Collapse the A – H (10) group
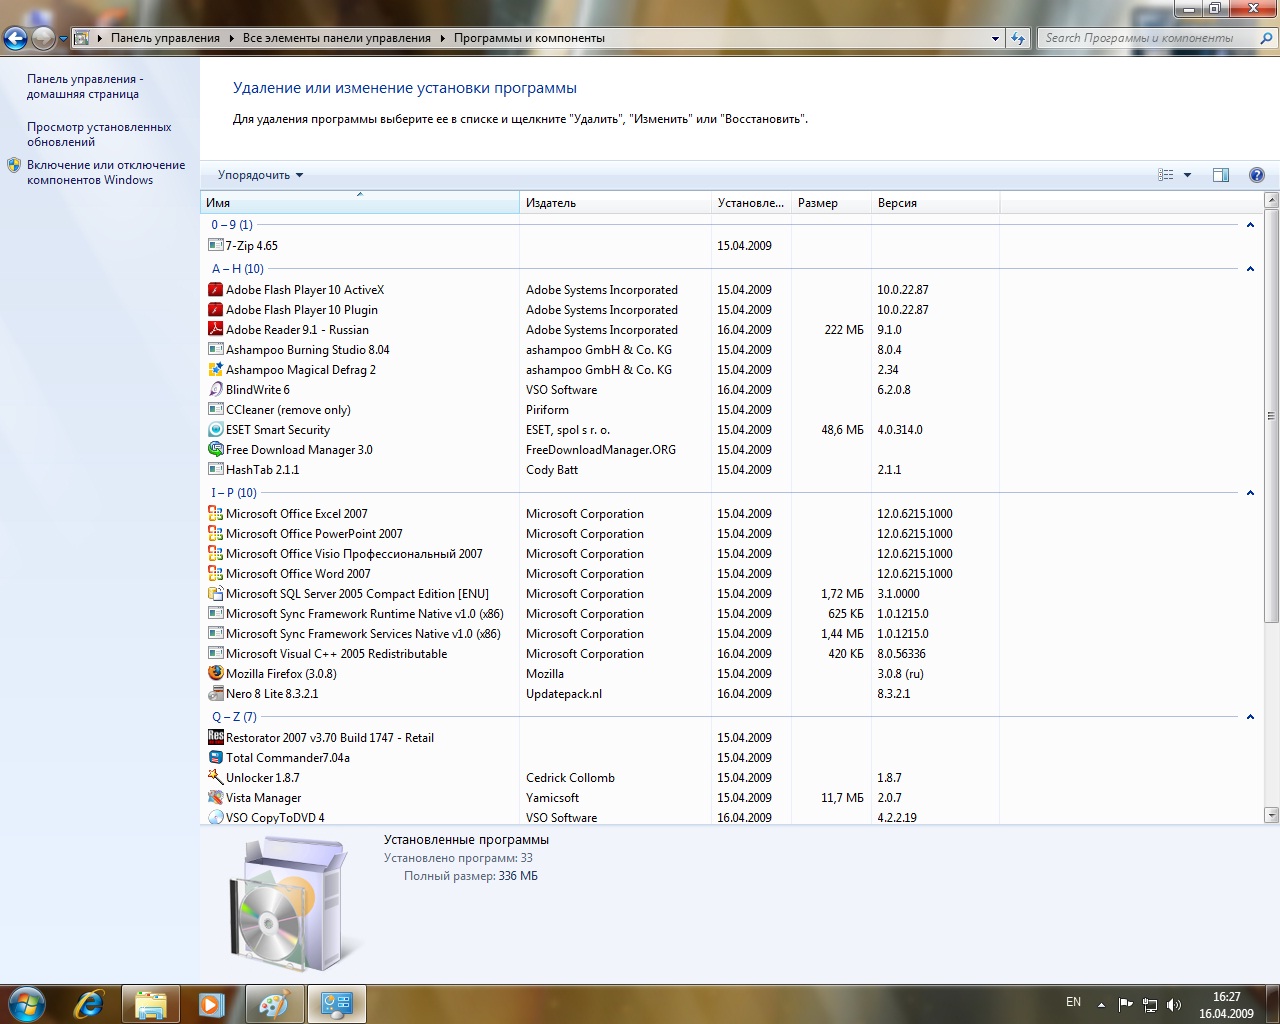The width and height of the screenshot is (1280, 1024). (1250, 269)
